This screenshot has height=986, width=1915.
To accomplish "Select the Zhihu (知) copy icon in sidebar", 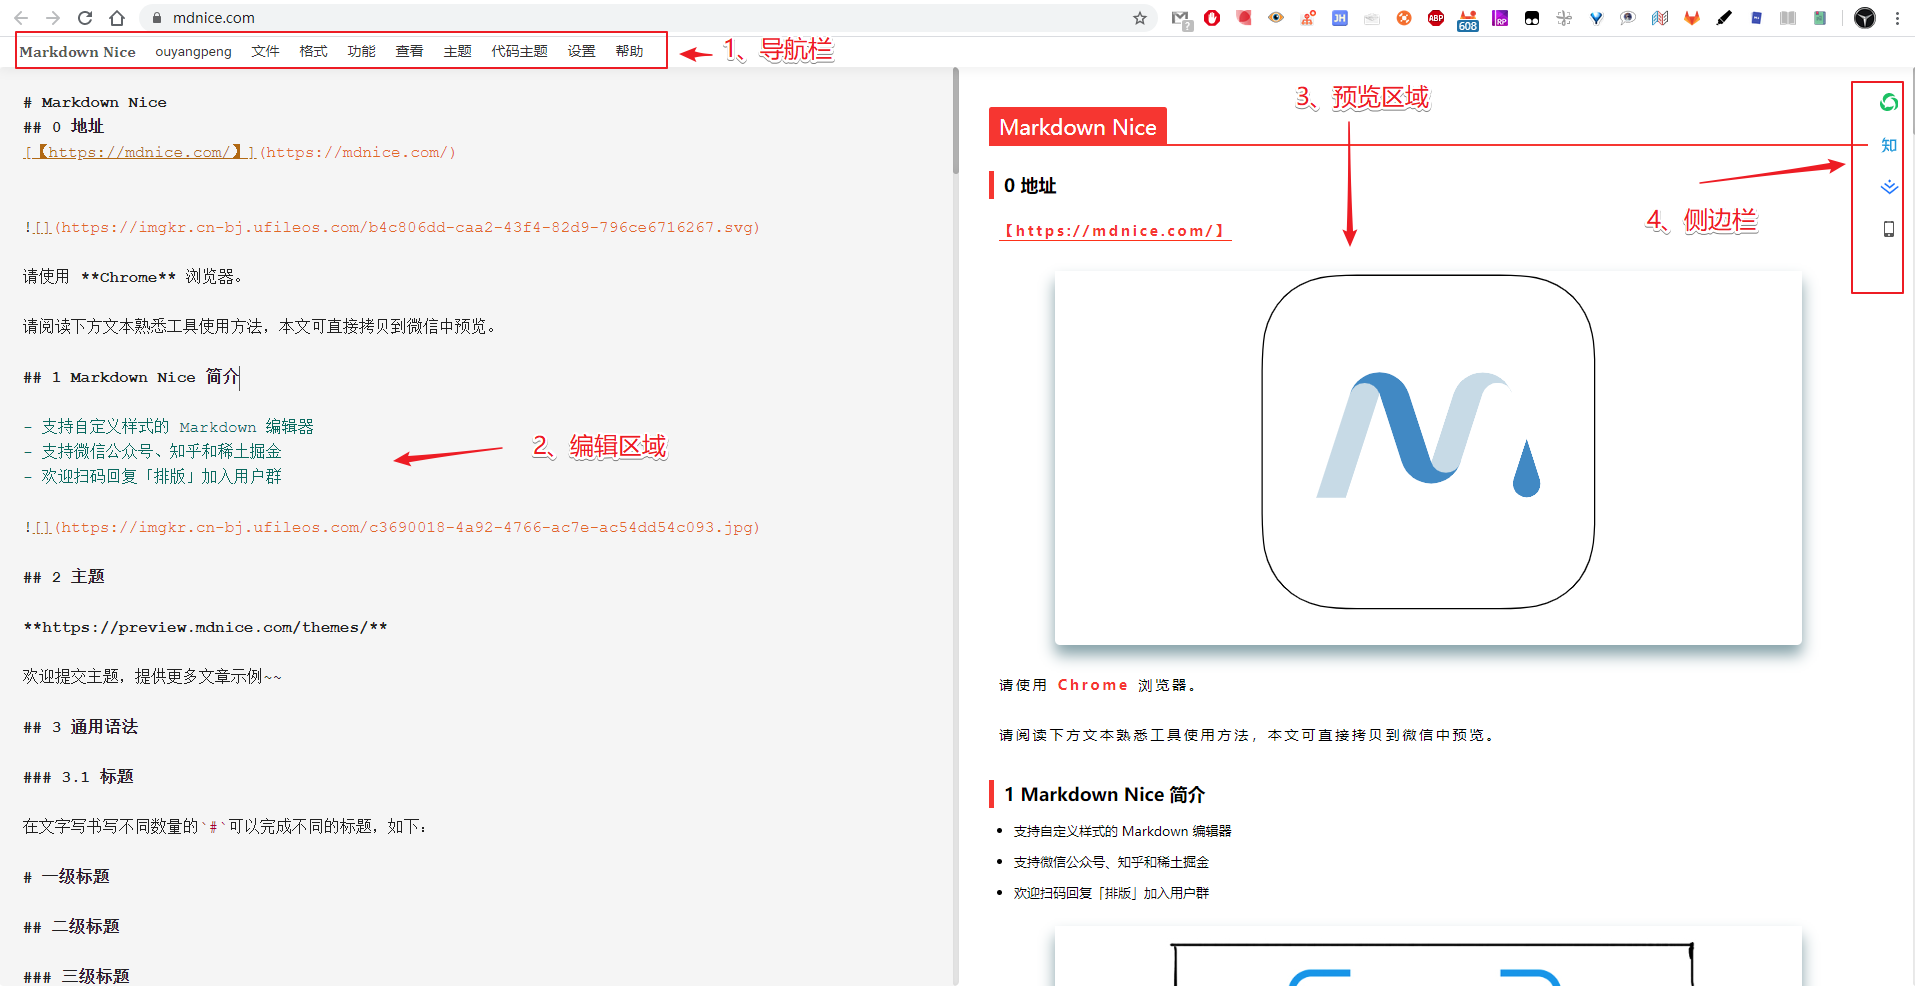I will [x=1888, y=145].
